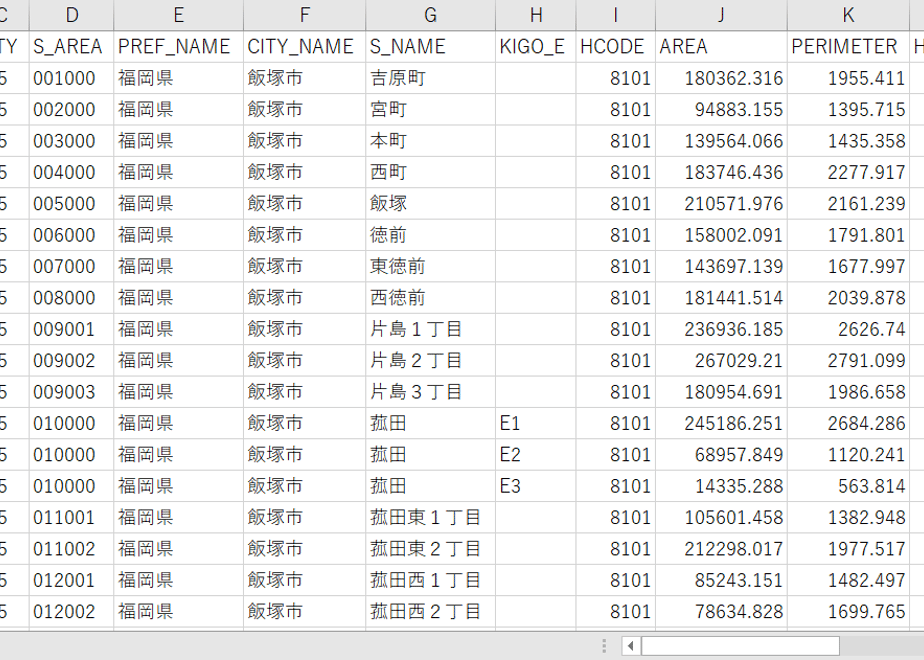Screen dimensions: 924x660
Task: Select KIGO_E cell E2
Action: 536,454
